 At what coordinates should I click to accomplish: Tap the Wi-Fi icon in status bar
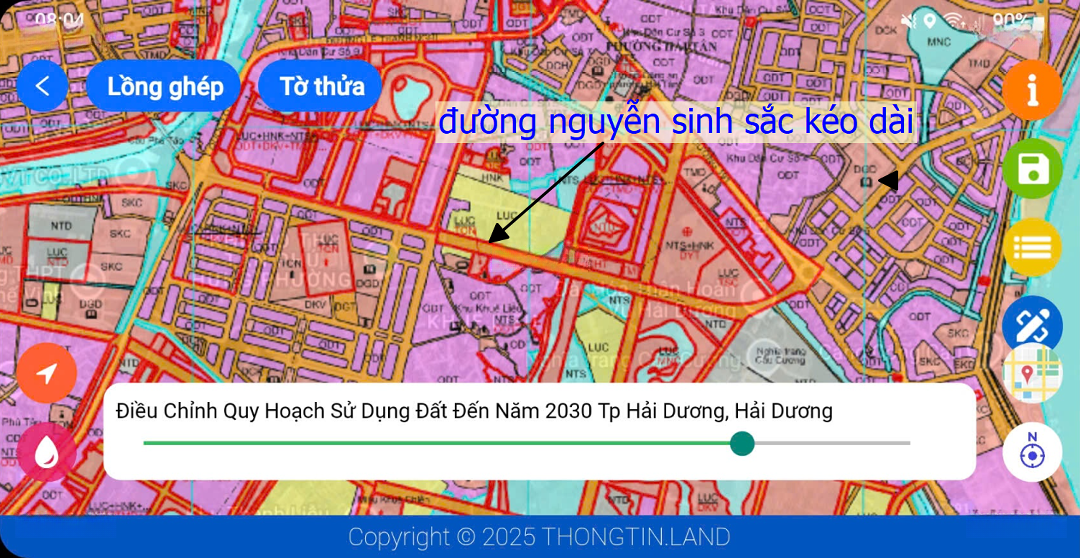(953, 20)
